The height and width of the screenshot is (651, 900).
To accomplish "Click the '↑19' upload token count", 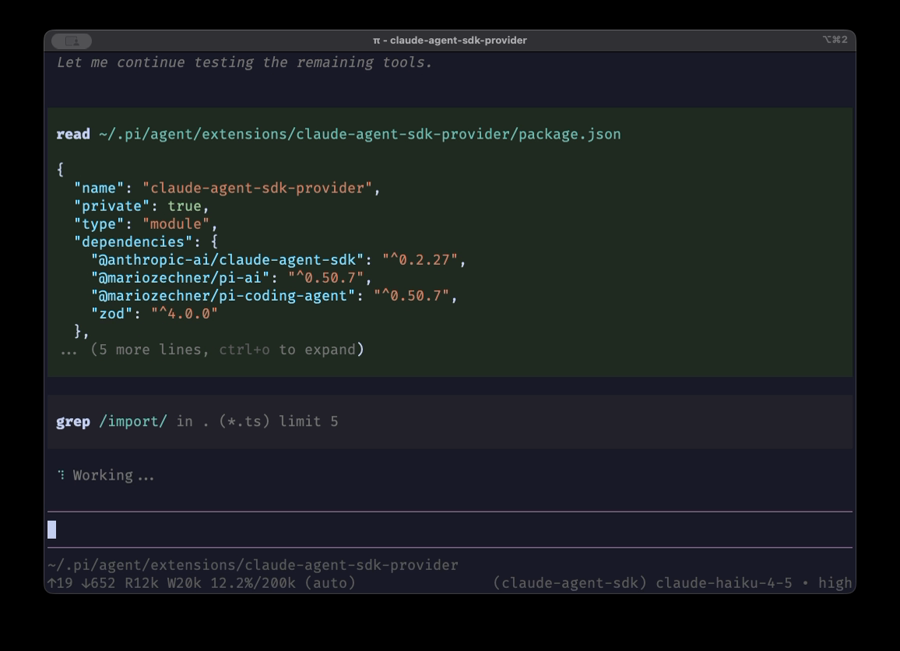I will click(60, 583).
